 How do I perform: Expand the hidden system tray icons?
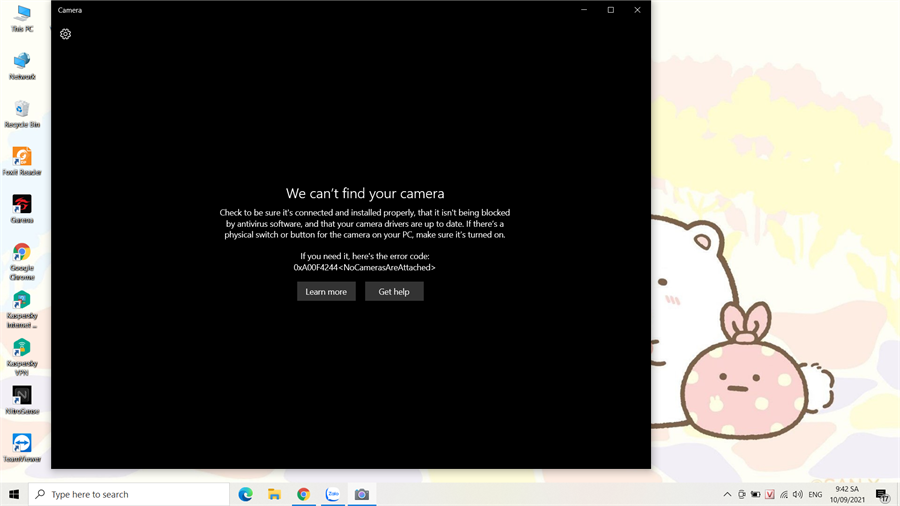727,494
